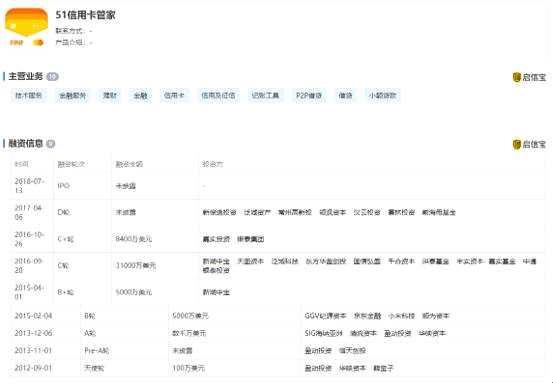553x385 pixels.
Task: Open investor 嘉实基金 in C轮 row
Action: [502, 261]
